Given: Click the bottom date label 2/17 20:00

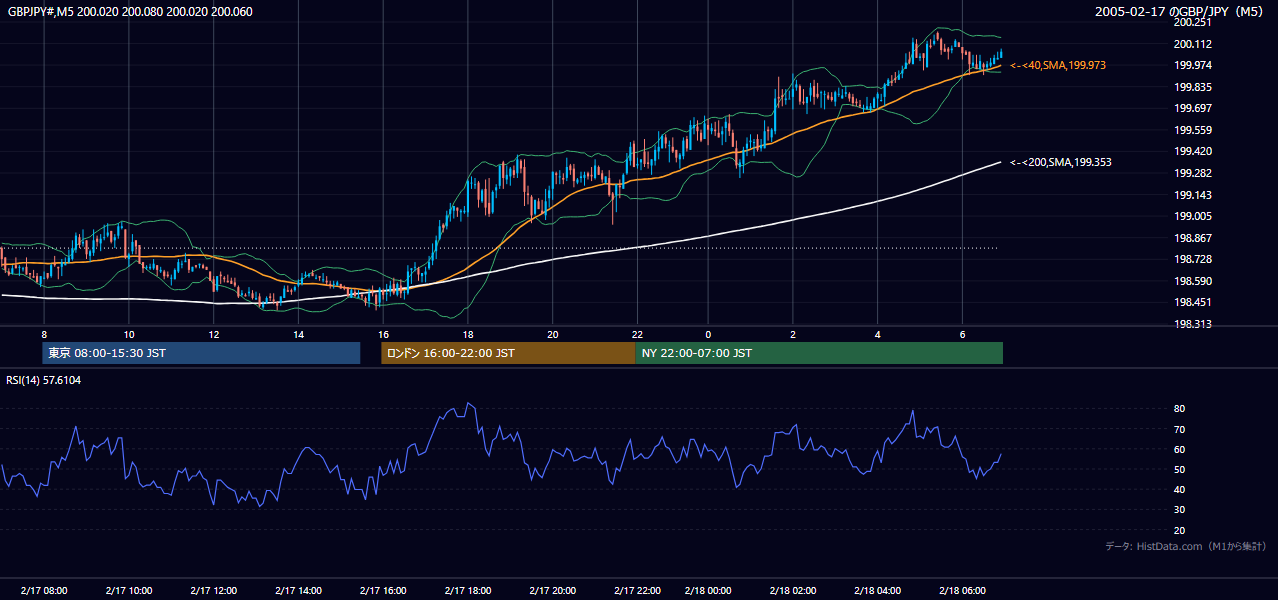Looking at the screenshot, I should [553, 591].
